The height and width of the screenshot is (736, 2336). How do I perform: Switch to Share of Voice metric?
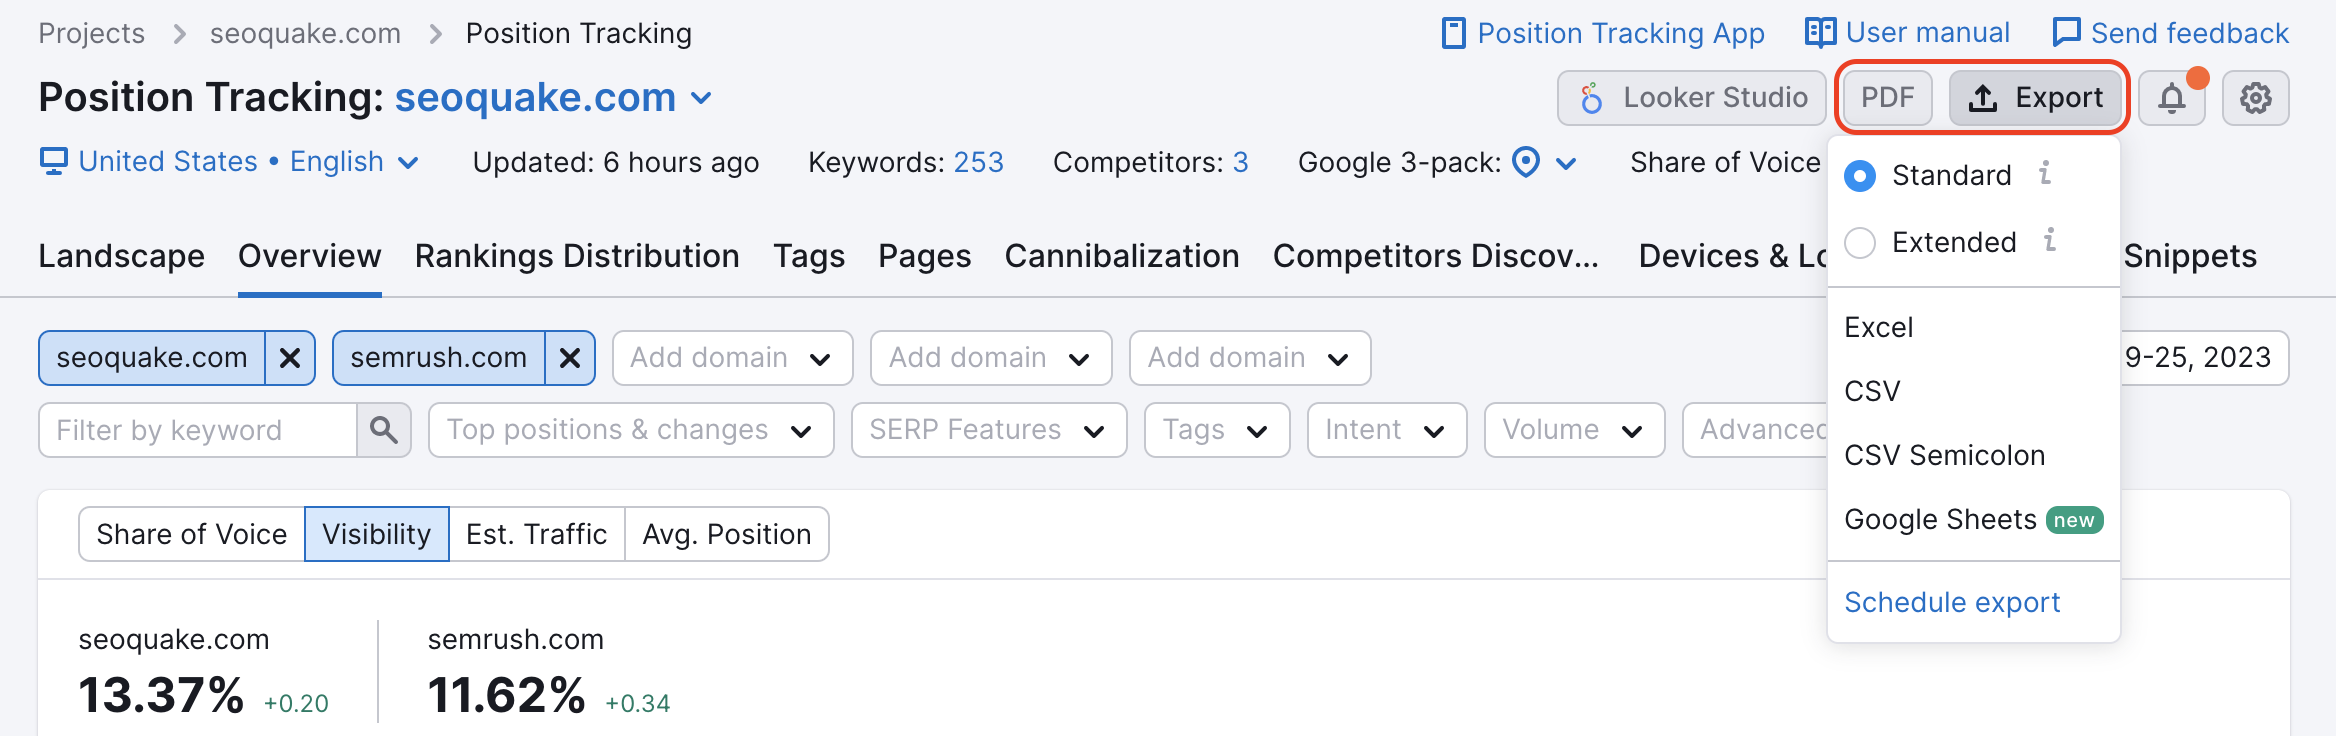(x=192, y=534)
